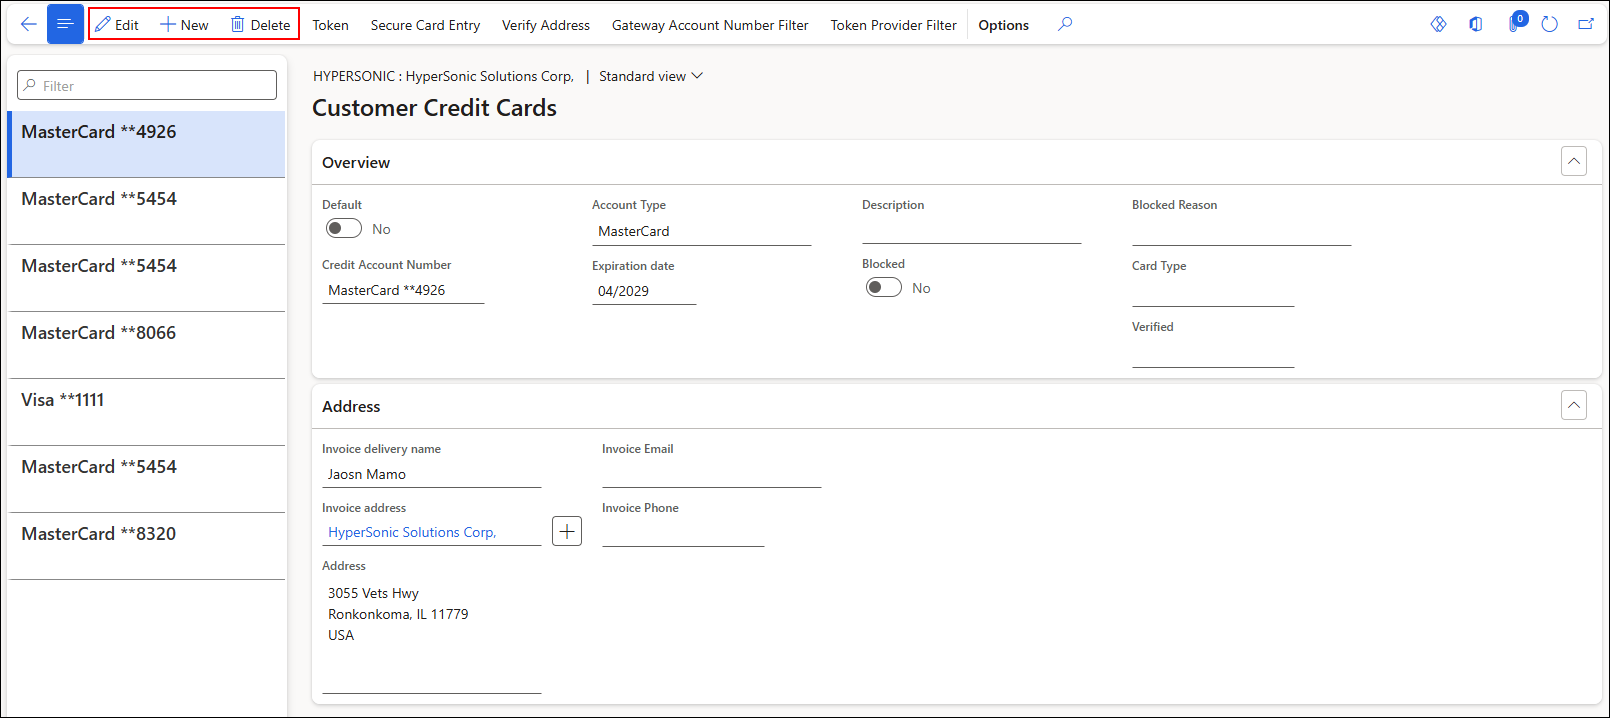Click the Account Type field MasterCard
Image resolution: width=1610 pixels, height=718 pixels.
pos(701,231)
